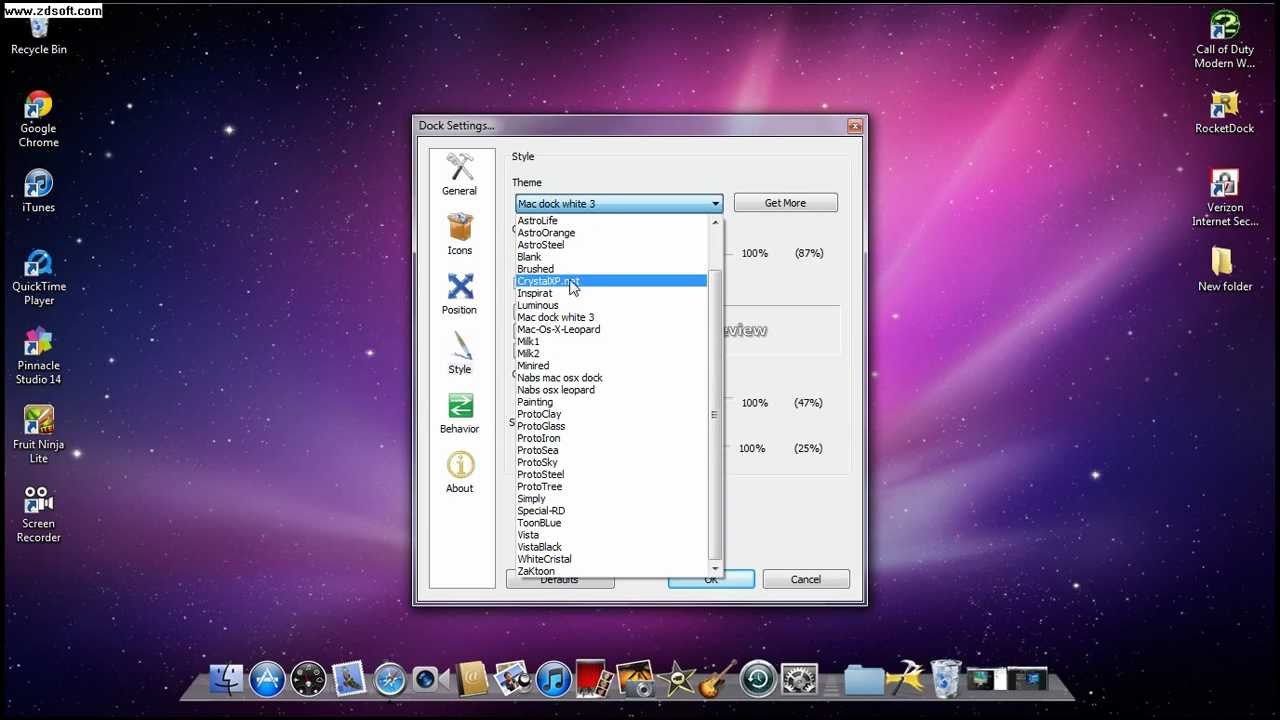
Task: Launch GarageBand guitar icon in dock
Action: tap(716, 680)
